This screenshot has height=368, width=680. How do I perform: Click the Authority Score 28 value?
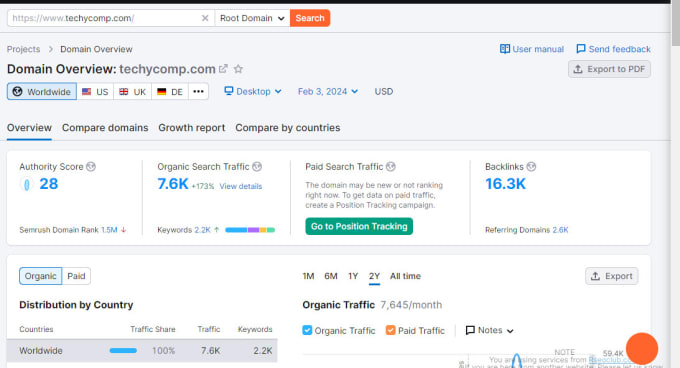point(49,184)
